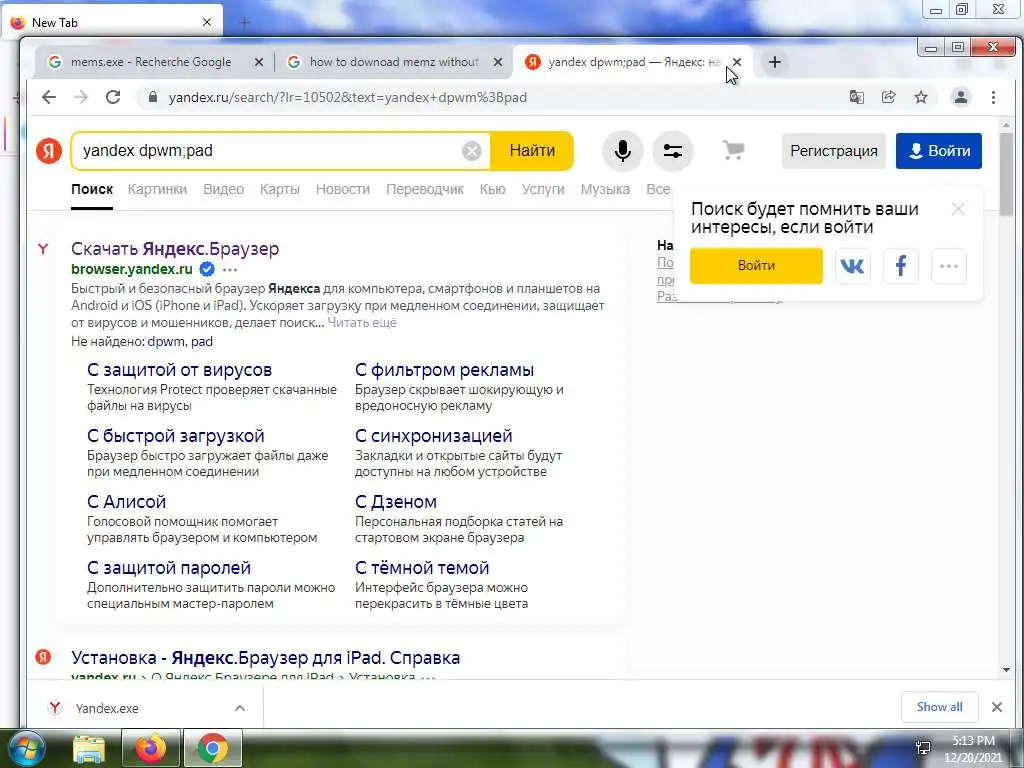Open 'Установка - Яндекс.Браузер для iPad' result
This screenshot has width=1024, height=768.
tap(266, 658)
